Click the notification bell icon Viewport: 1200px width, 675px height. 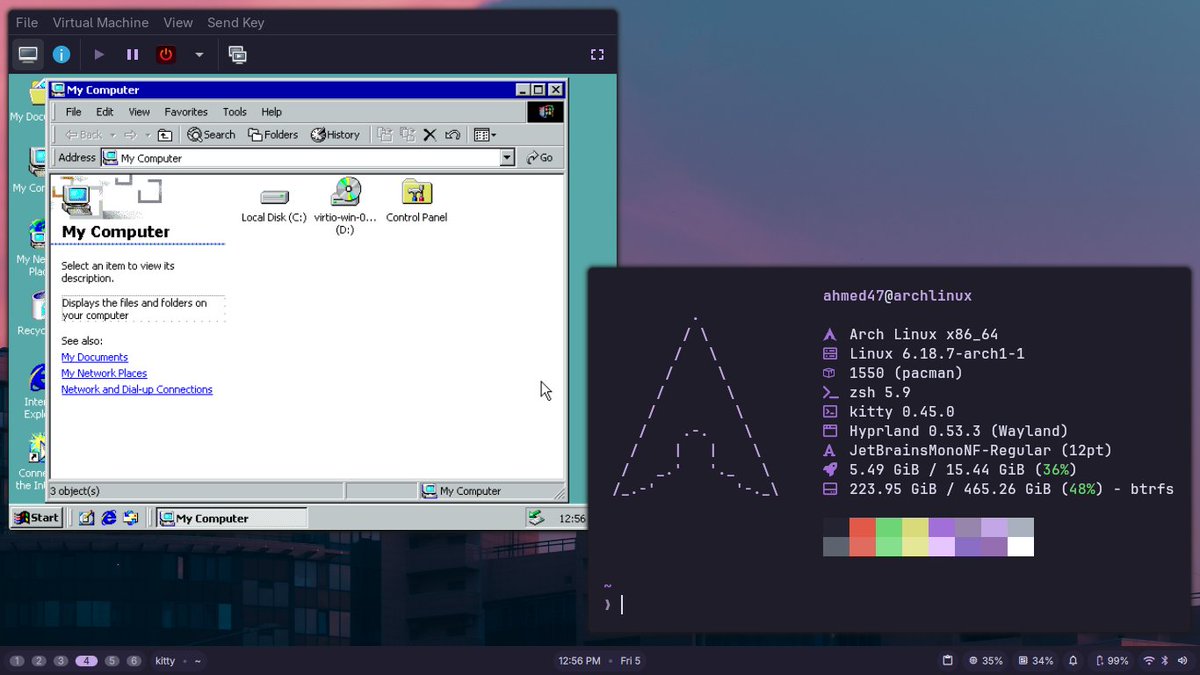click(x=1073, y=661)
